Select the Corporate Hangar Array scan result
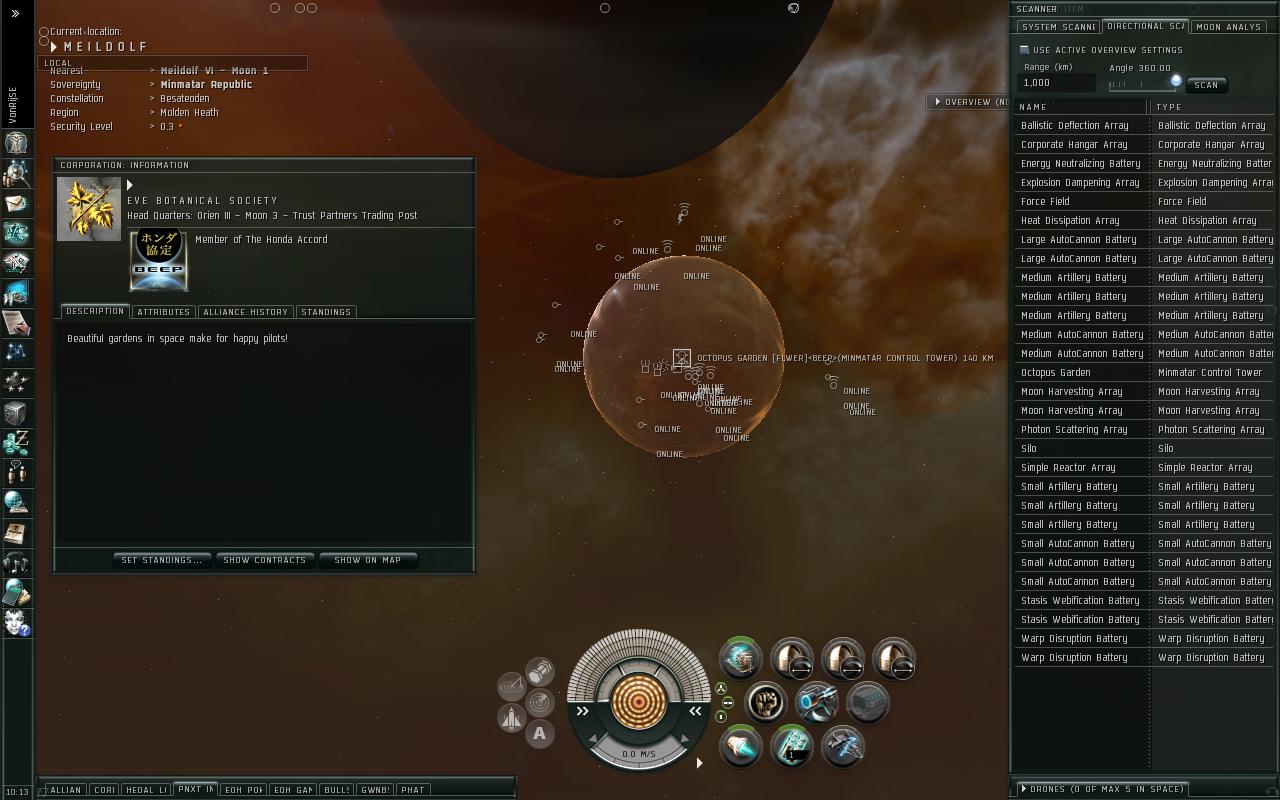1280x800 pixels. pos(1145,145)
